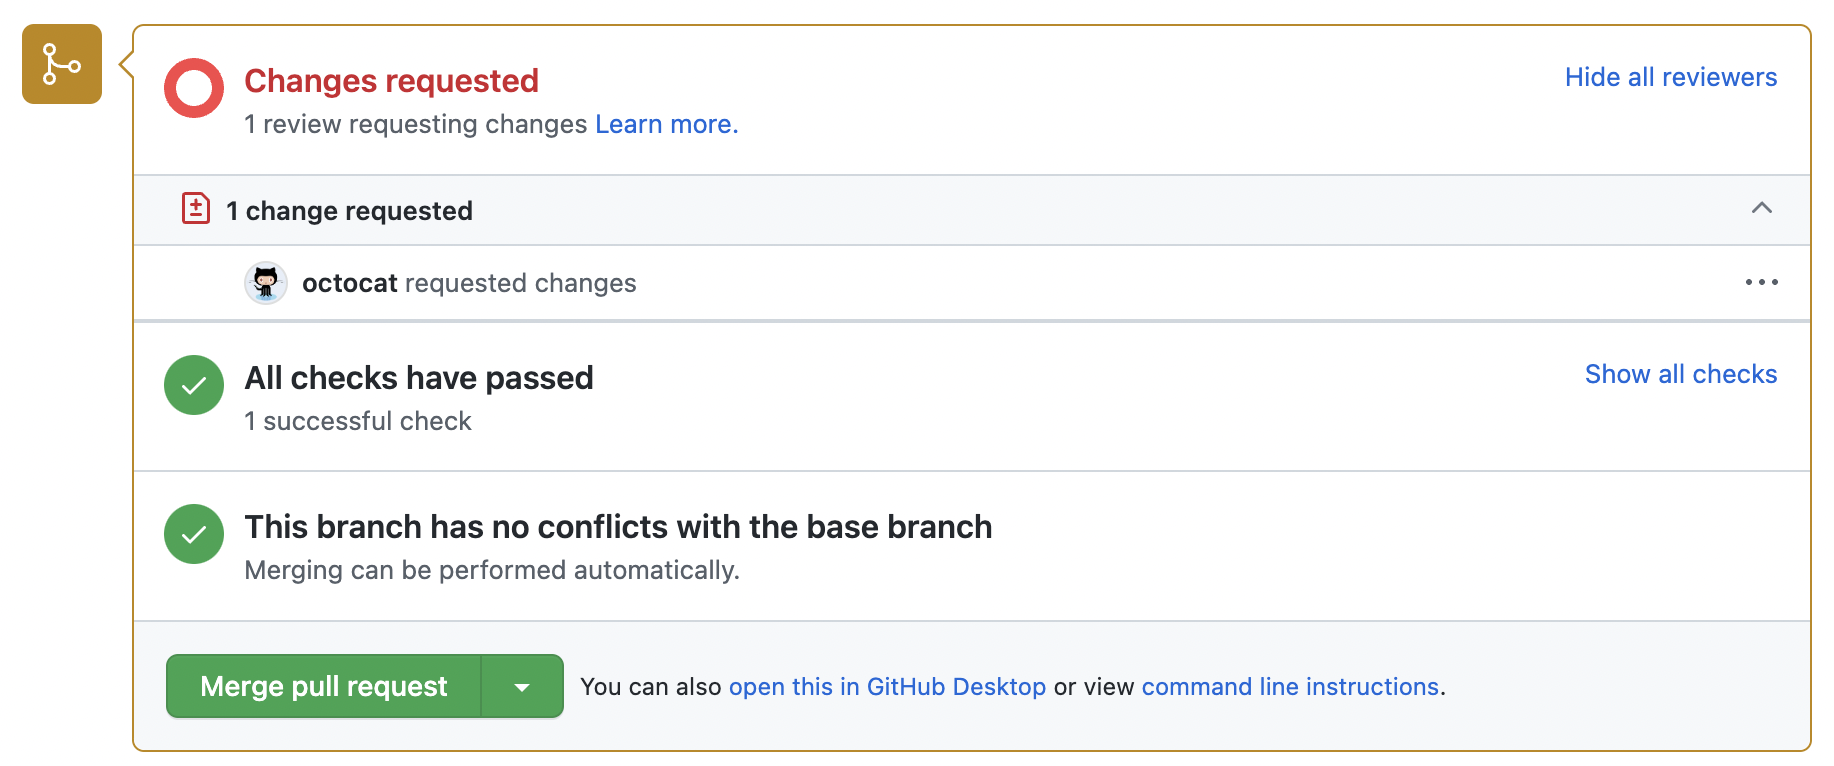This screenshot has width=1834, height=766.
Task: View command line instructions link
Action: (1290, 687)
